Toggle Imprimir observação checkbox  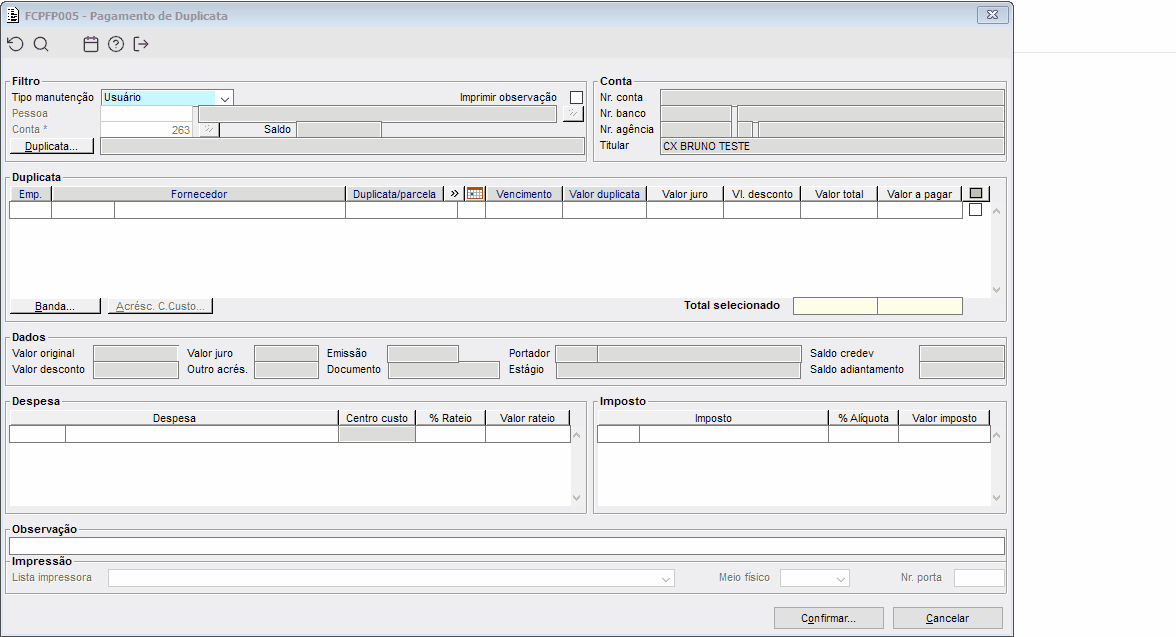pyautogui.click(x=576, y=98)
